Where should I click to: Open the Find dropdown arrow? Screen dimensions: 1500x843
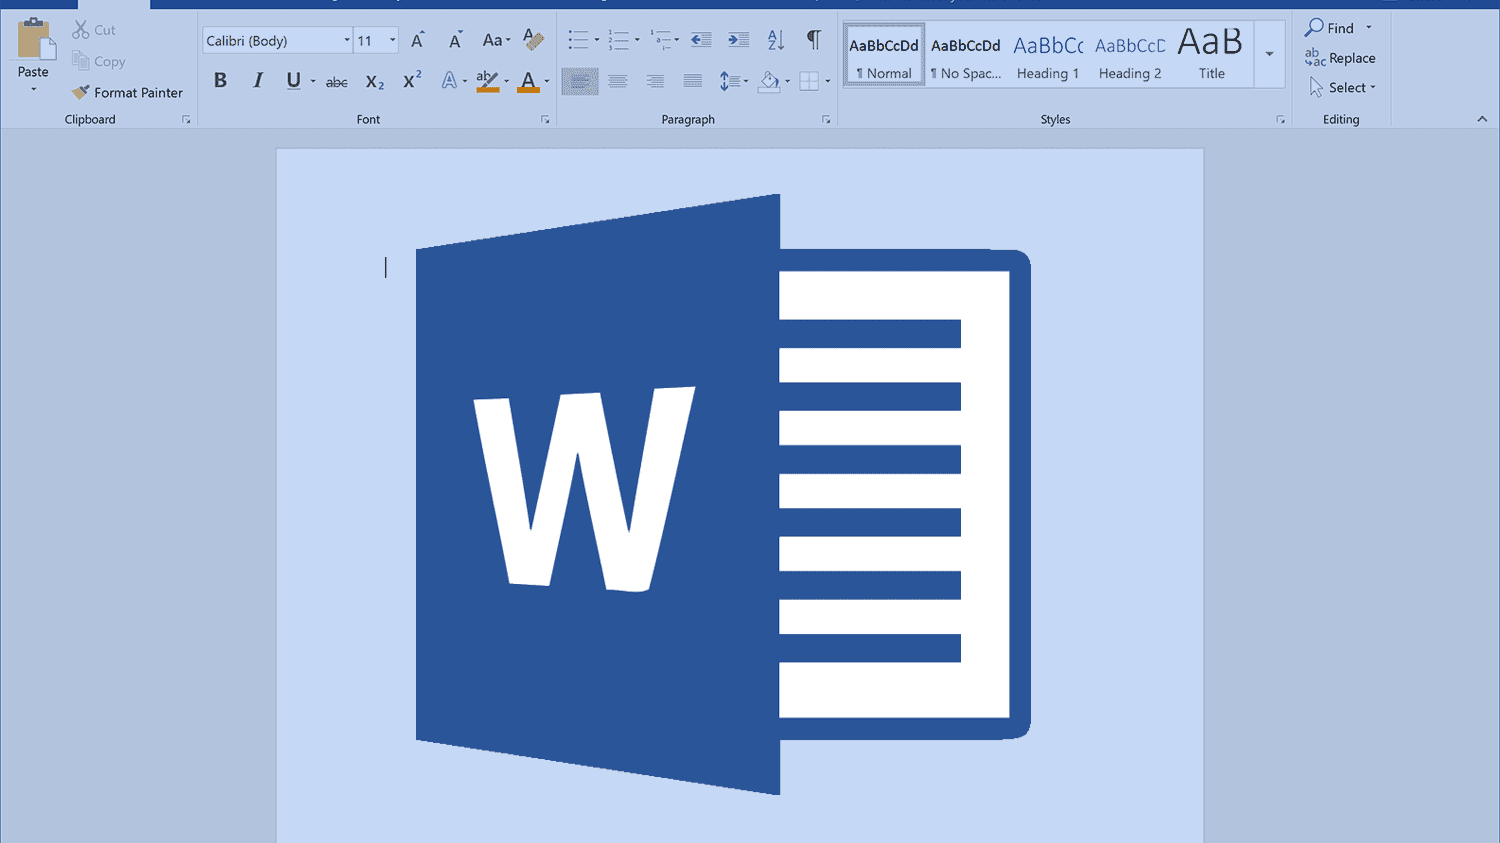click(1369, 28)
